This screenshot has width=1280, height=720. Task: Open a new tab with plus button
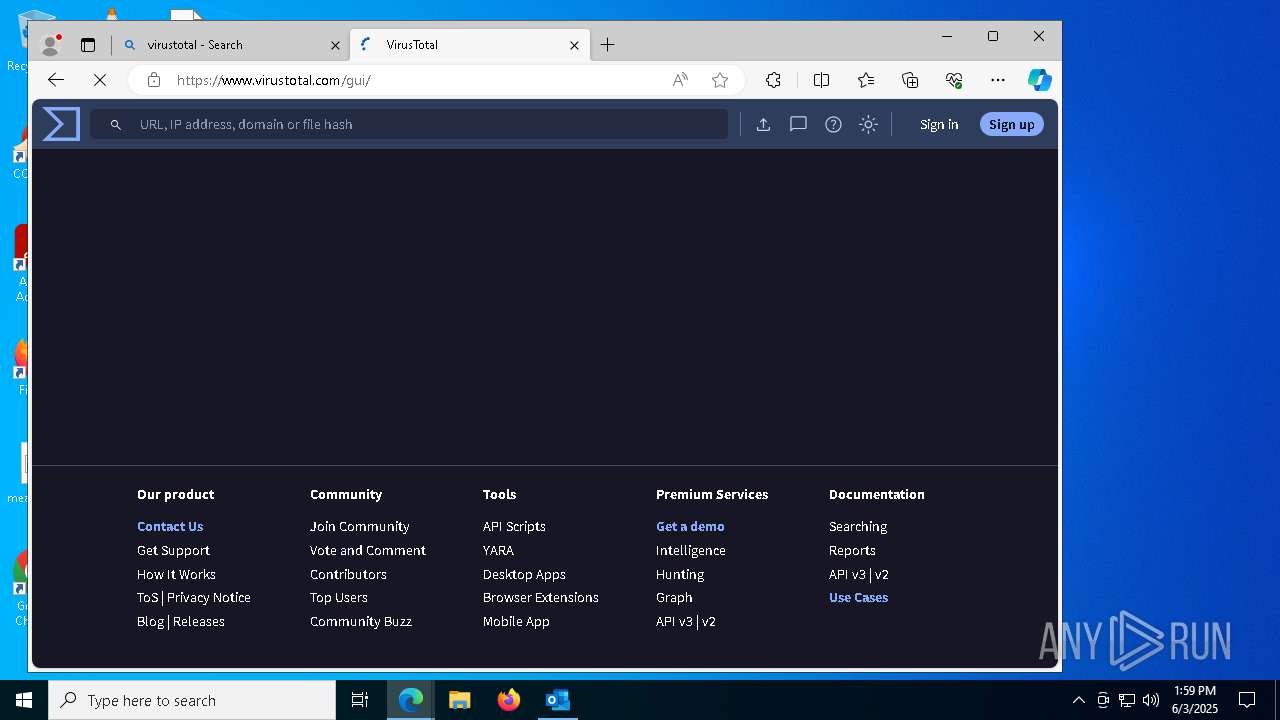tap(608, 45)
